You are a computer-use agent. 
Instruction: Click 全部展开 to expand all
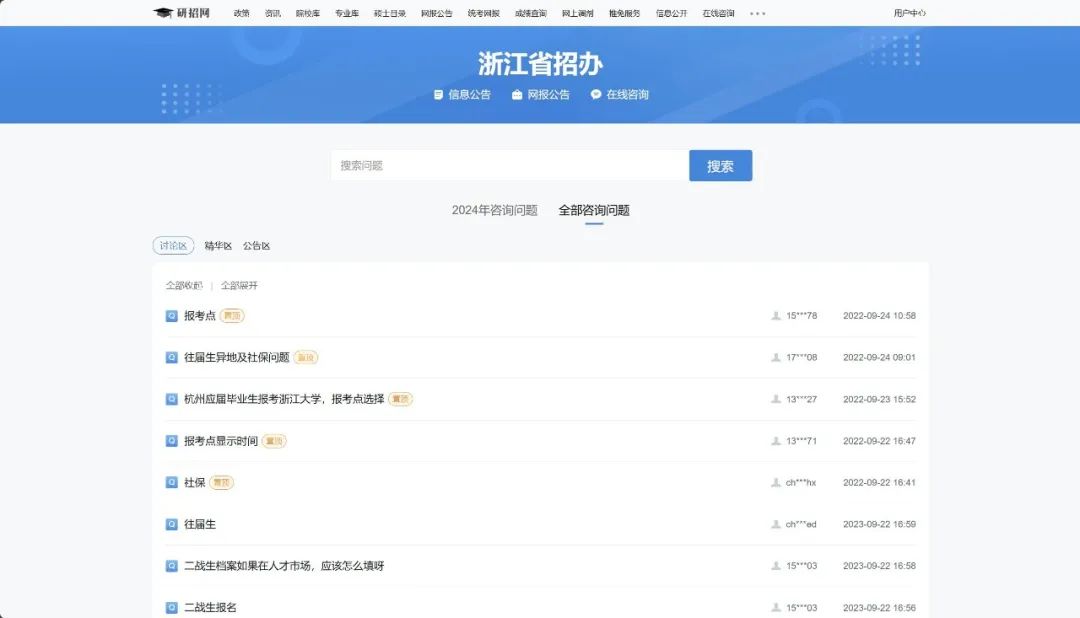click(239, 285)
